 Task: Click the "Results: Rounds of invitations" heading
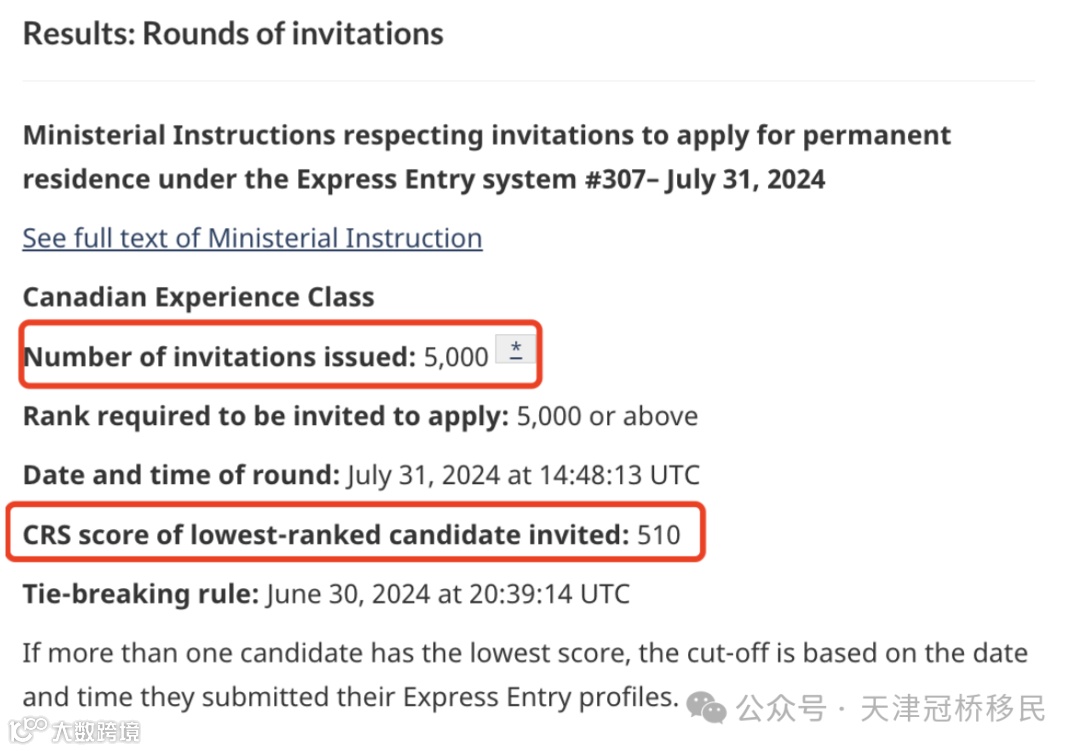click(233, 33)
